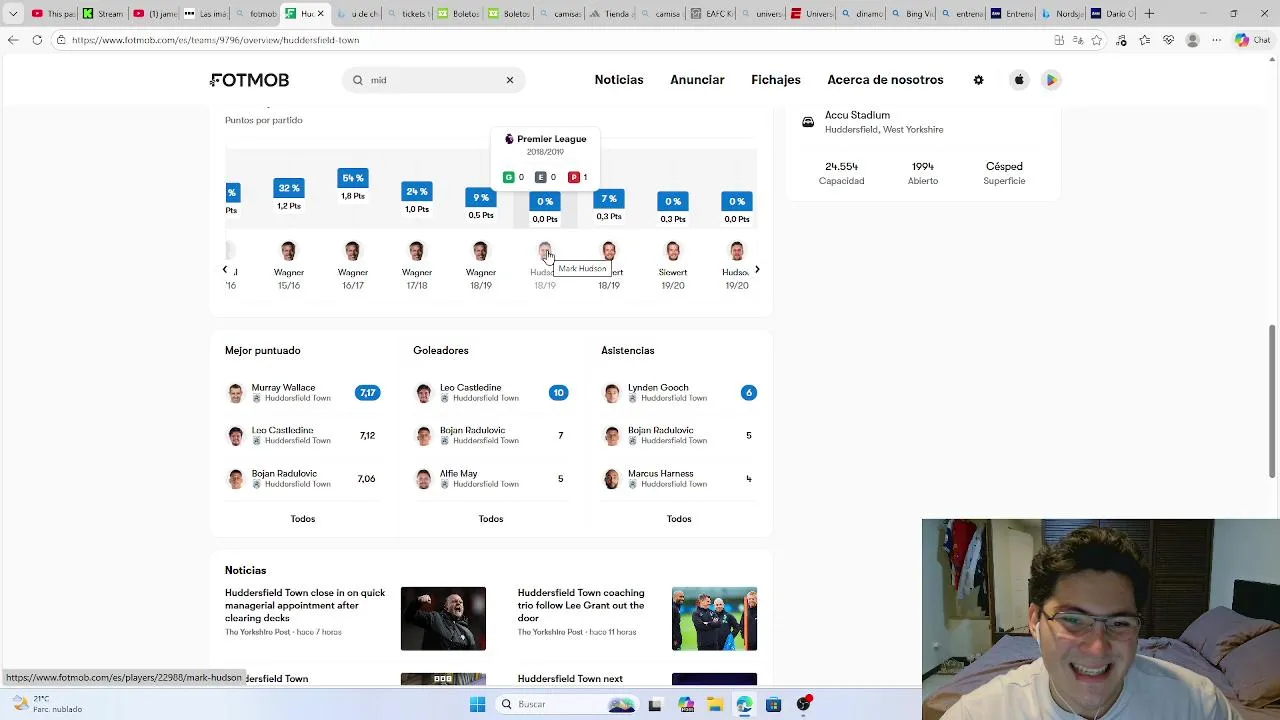Click the 9 % win rate bar
1280x720 pixels.
pyautogui.click(x=481, y=198)
